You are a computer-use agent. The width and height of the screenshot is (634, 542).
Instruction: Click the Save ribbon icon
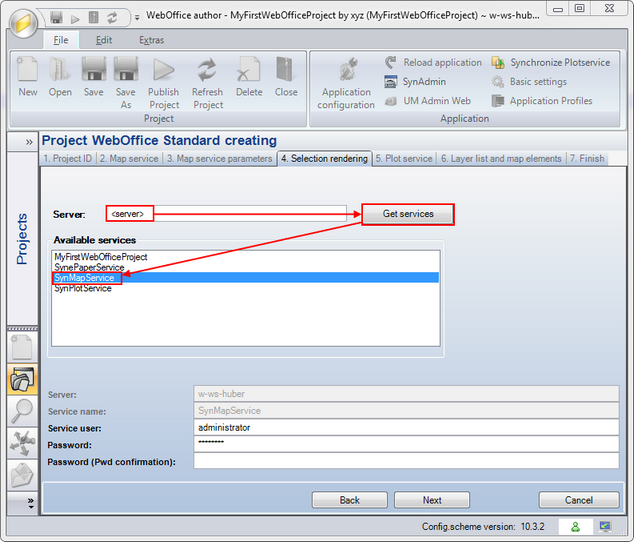coord(94,77)
